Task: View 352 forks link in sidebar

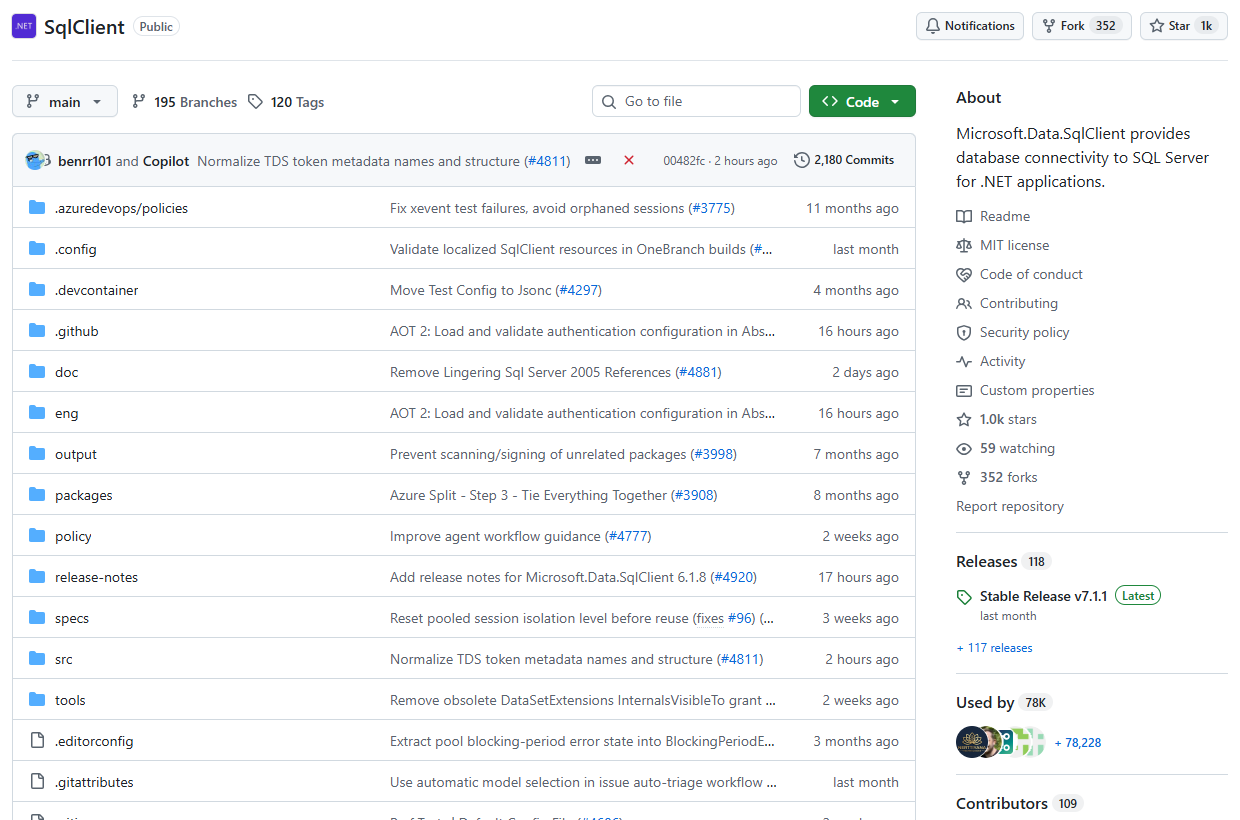Action: coord(997,477)
